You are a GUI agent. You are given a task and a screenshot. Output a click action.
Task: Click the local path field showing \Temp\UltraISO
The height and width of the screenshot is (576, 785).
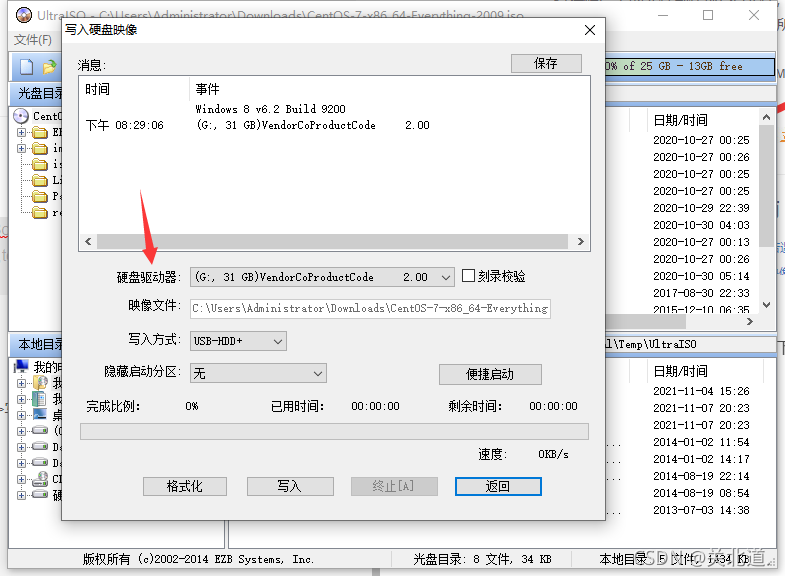[x=690, y=344]
